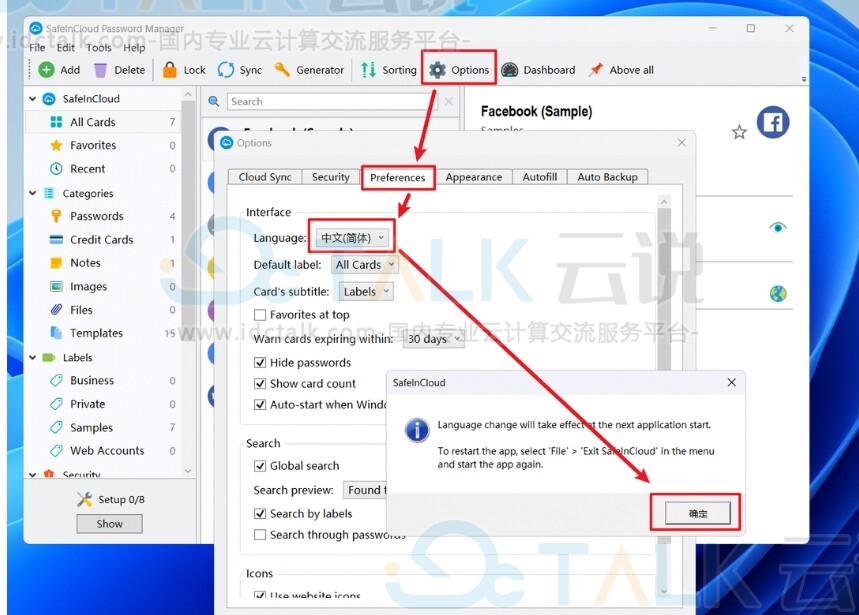Open the Card's subtitle dropdown
The height and width of the screenshot is (615, 859).
(366, 292)
